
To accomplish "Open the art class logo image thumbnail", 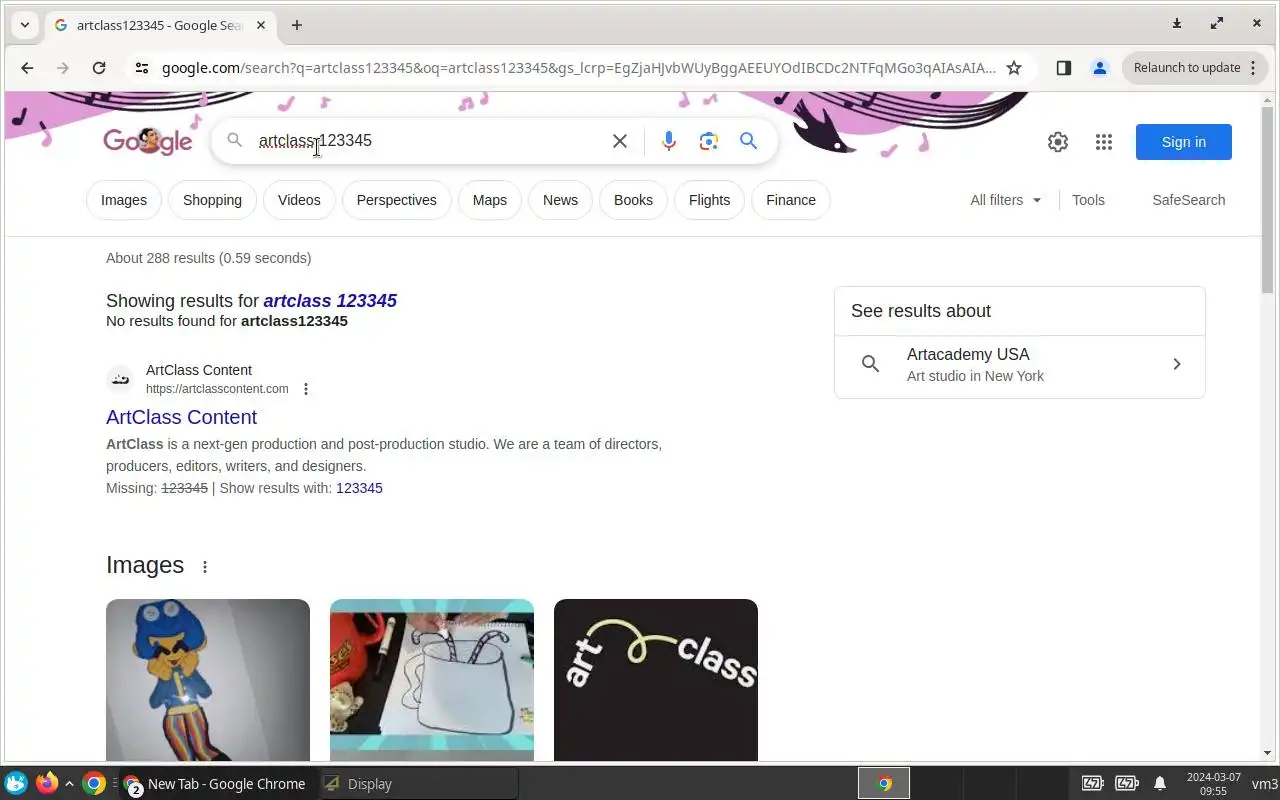I will point(656,680).
